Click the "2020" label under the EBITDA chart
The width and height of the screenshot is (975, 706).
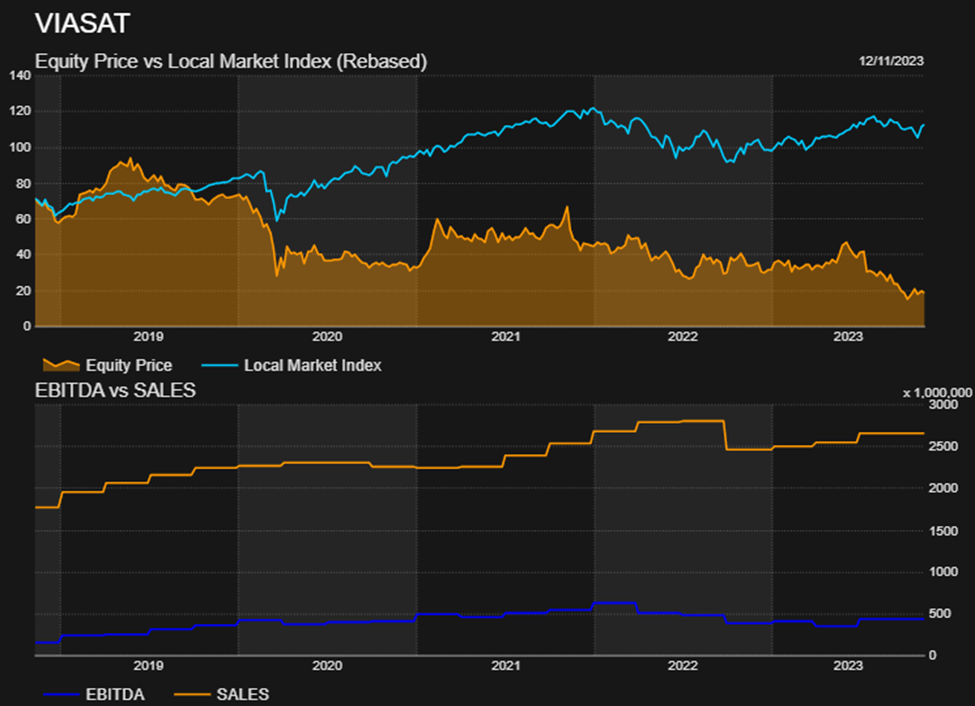[327, 666]
